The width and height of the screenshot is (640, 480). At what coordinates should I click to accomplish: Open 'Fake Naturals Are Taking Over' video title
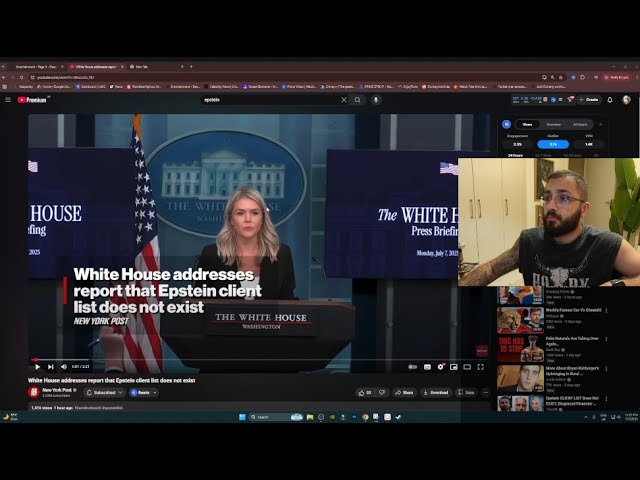[x=572, y=341]
